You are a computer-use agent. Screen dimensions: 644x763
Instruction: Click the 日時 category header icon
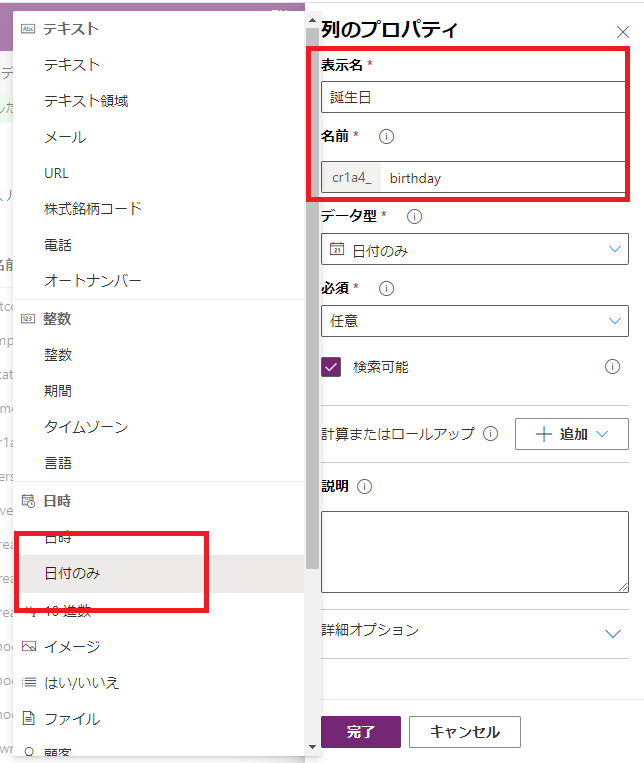[x=28, y=501]
